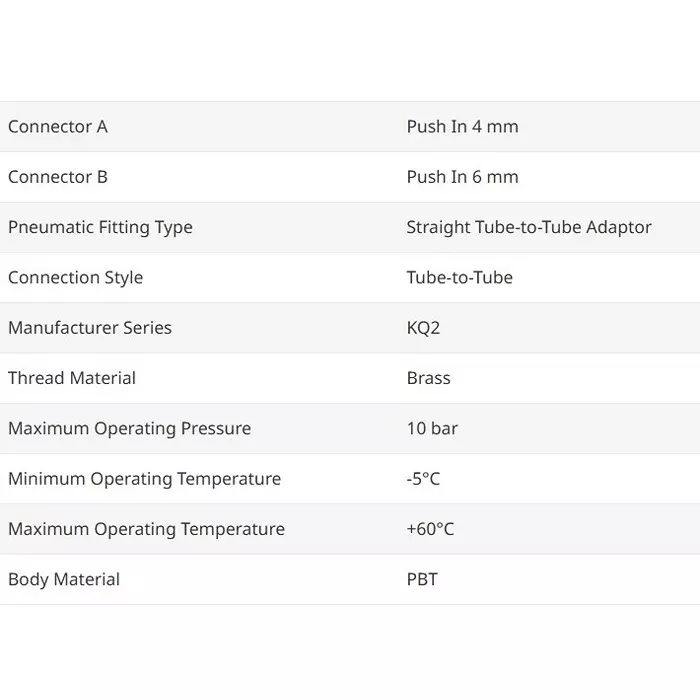Viewport: 700px width, 700px height.
Task: Select the "Push In 4 mm" value
Action: coord(462,127)
